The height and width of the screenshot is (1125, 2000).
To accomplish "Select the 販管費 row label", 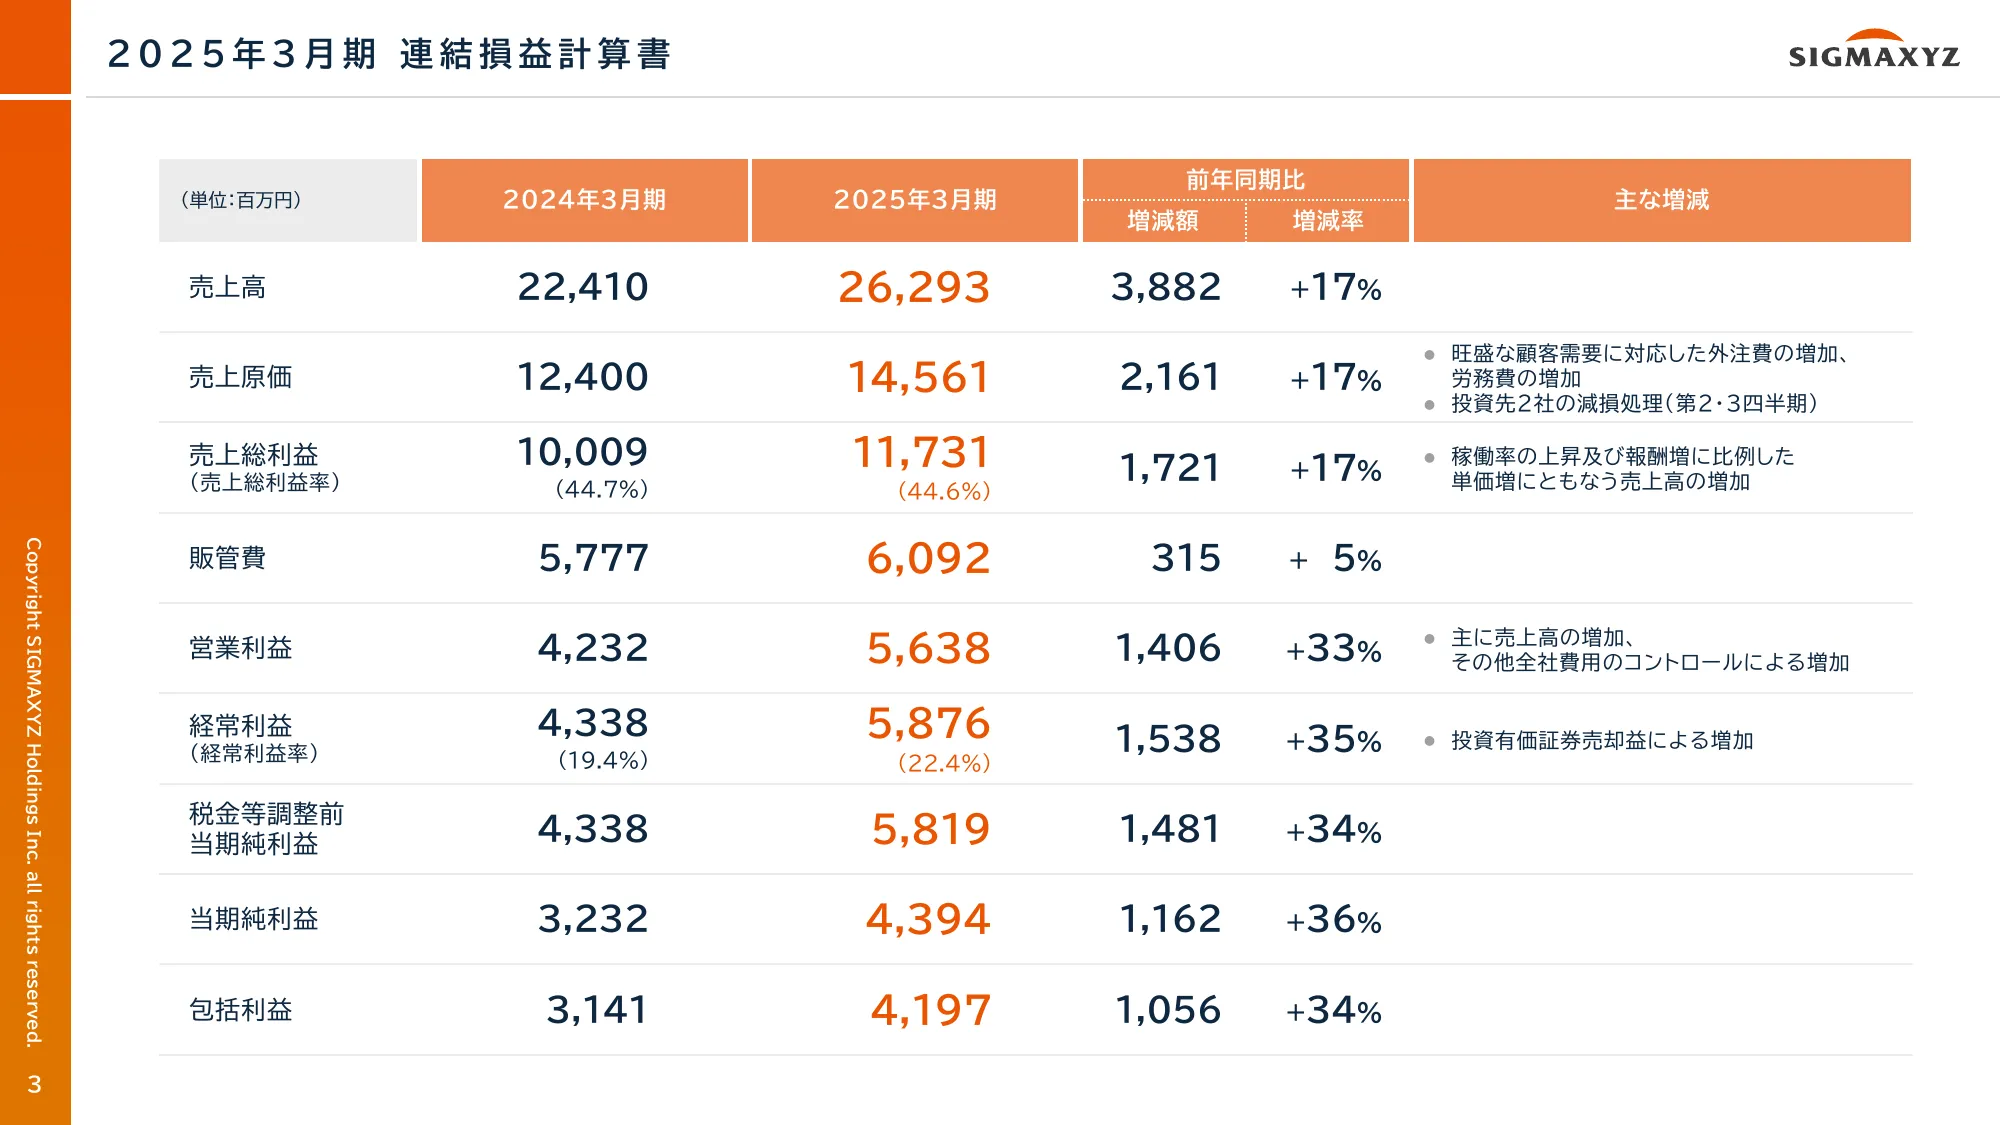I will coord(227,558).
